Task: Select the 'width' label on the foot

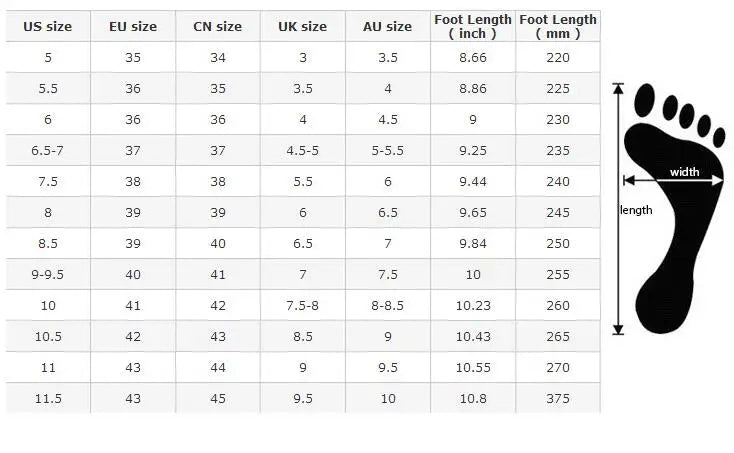Action: coord(685,172)
